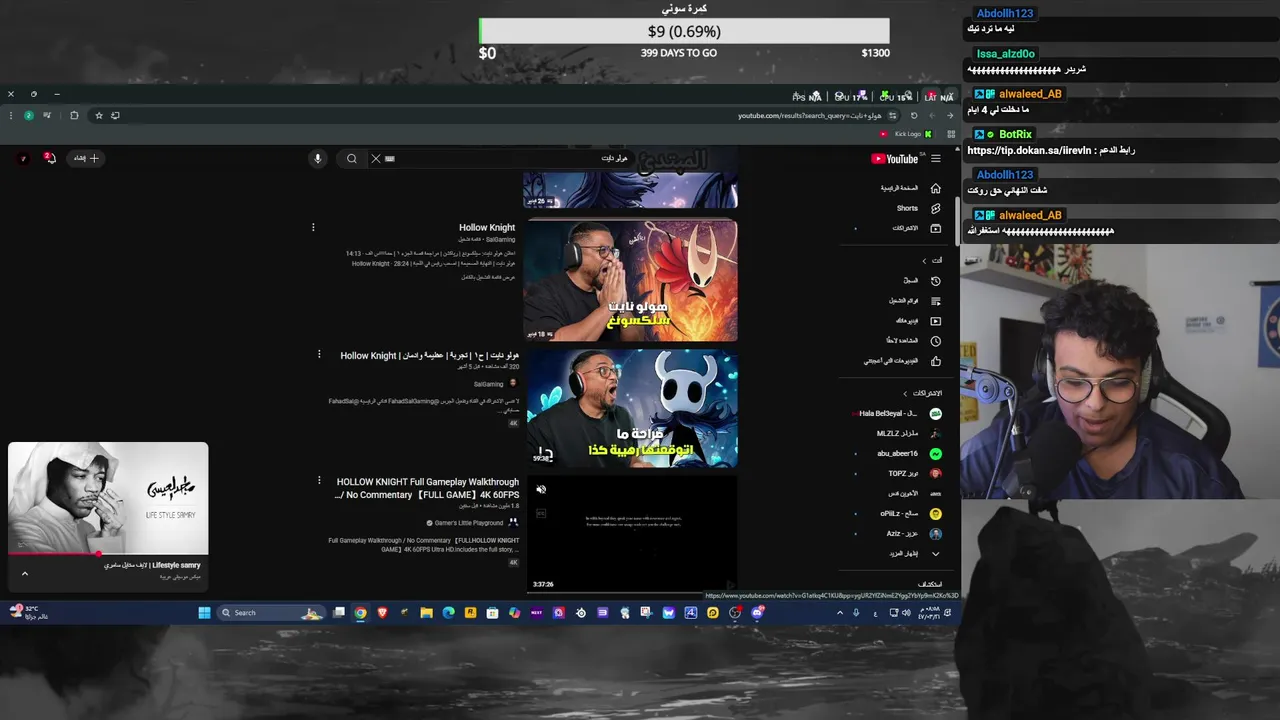Open the Windows Start button
This screenshot has width=1280, height=720.
click(x=204, y=613)
